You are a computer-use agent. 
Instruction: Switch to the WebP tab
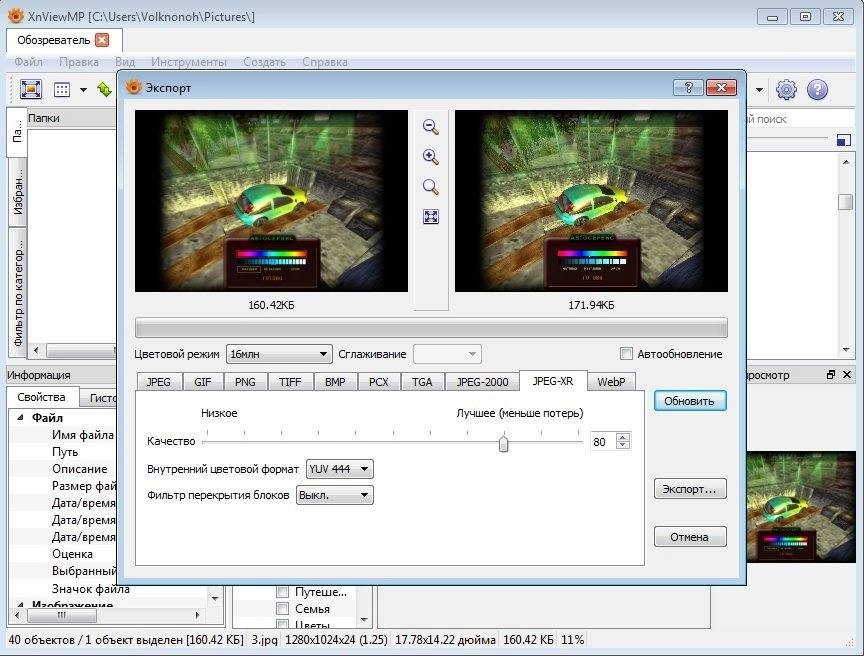[x=611, y=382]
